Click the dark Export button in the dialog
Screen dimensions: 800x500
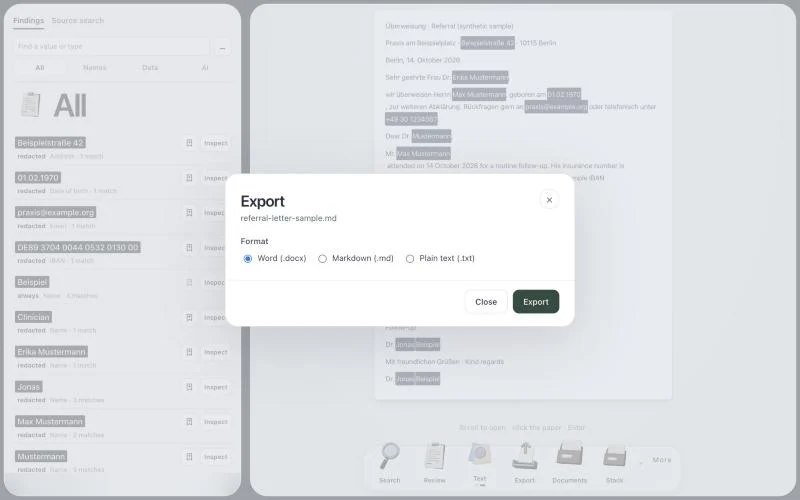pos(536,302)
